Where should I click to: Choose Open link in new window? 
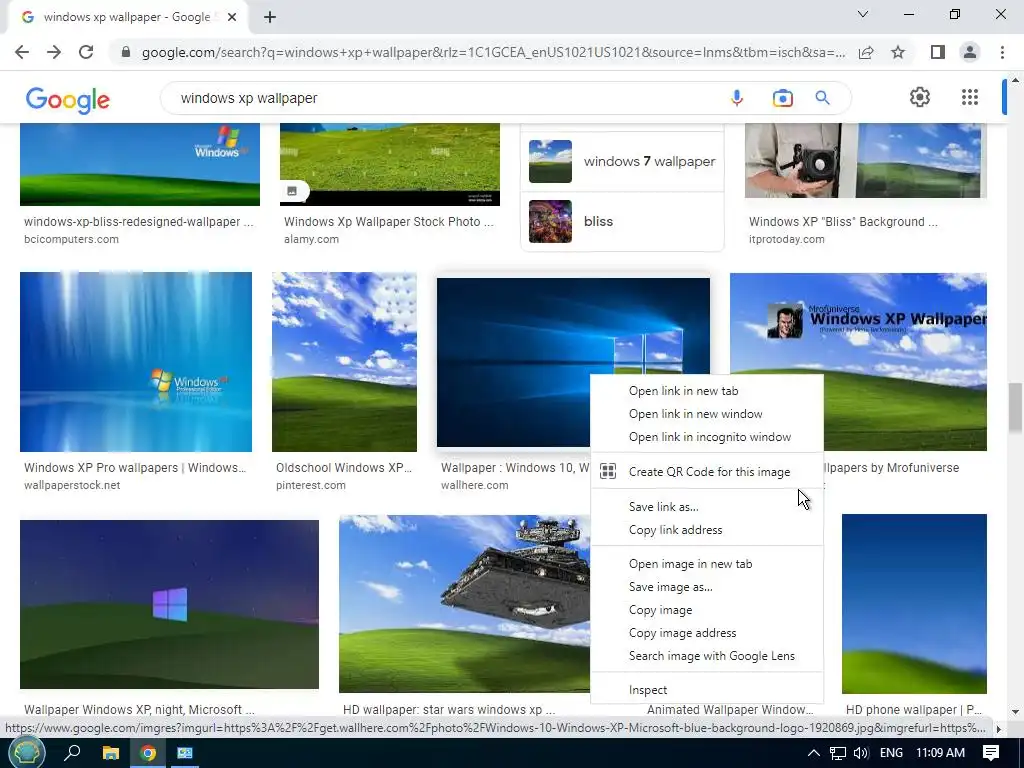point(707,413)
